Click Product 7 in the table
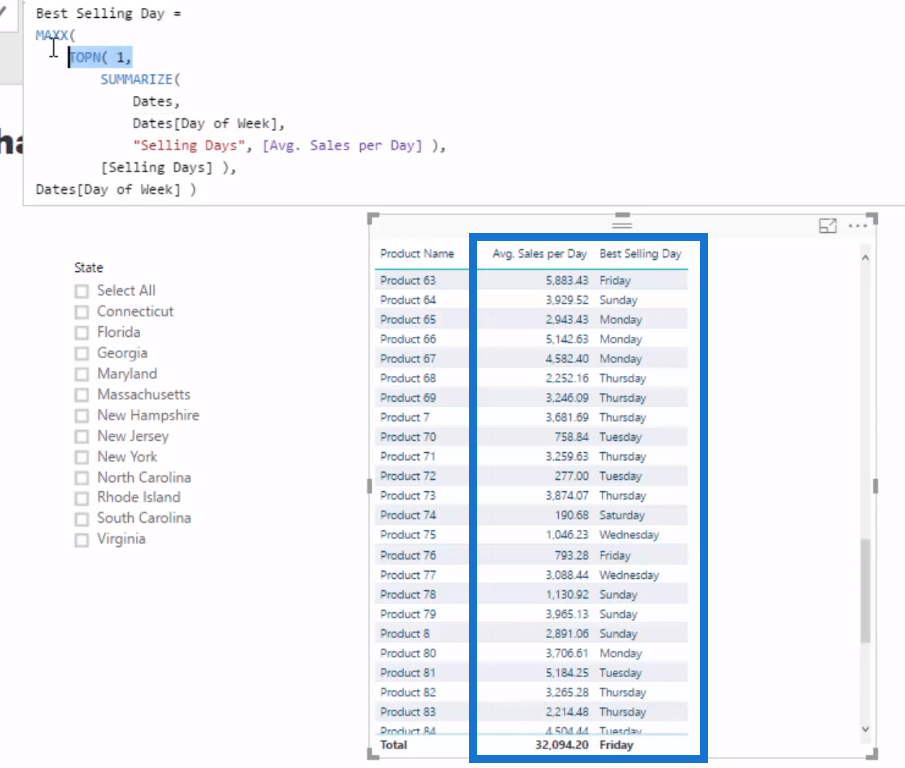 [404, 417]
